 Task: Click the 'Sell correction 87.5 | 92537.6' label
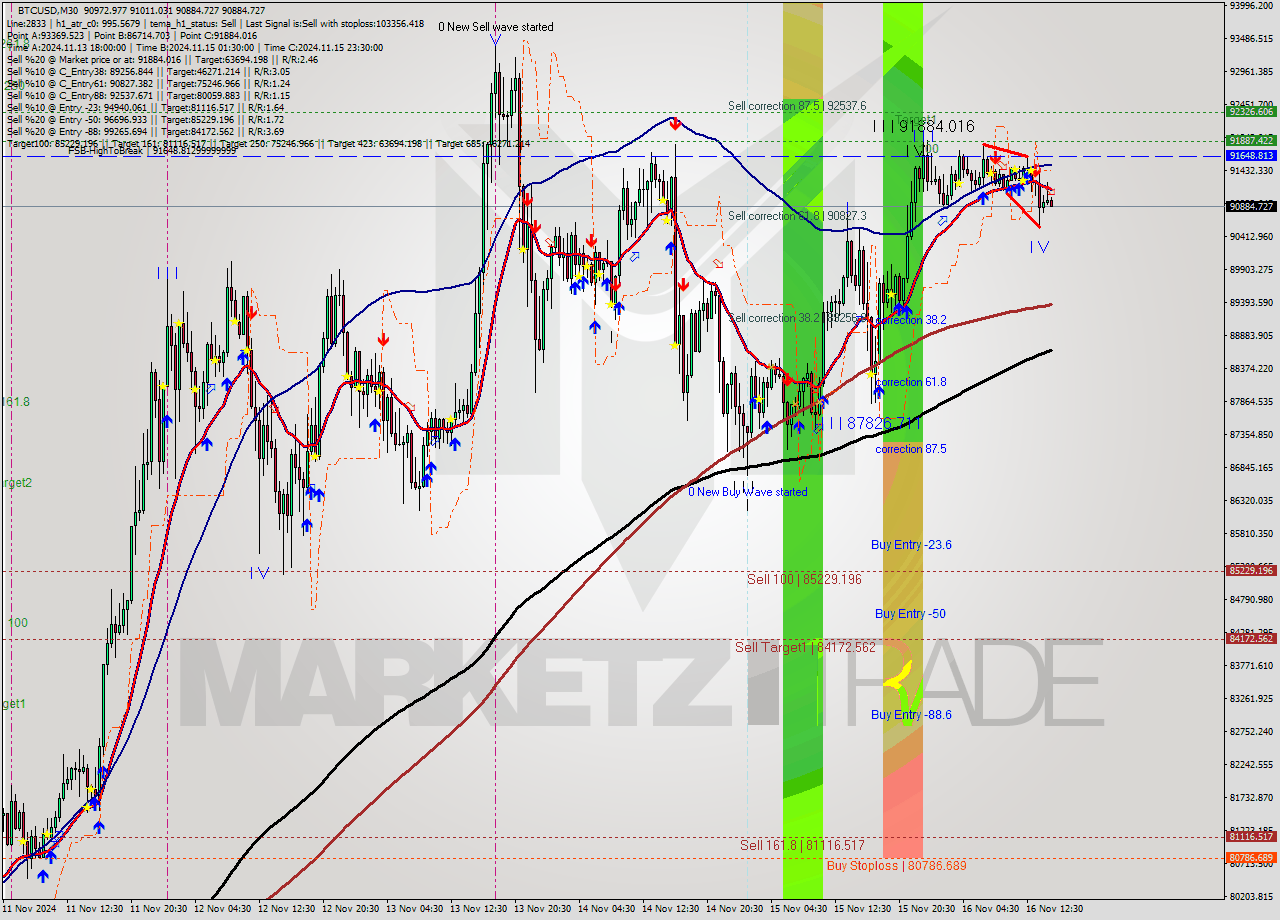pos(797,105)
